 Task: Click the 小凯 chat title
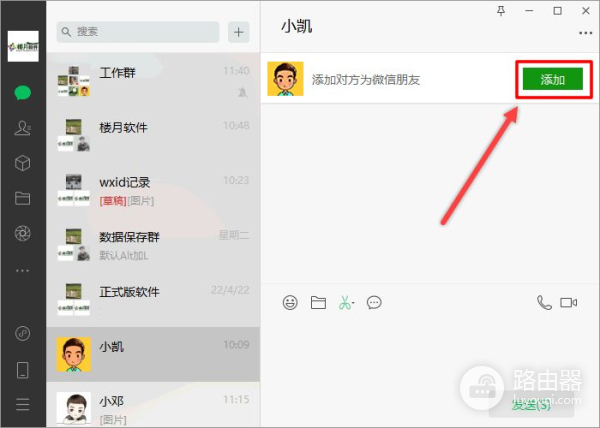297,26
